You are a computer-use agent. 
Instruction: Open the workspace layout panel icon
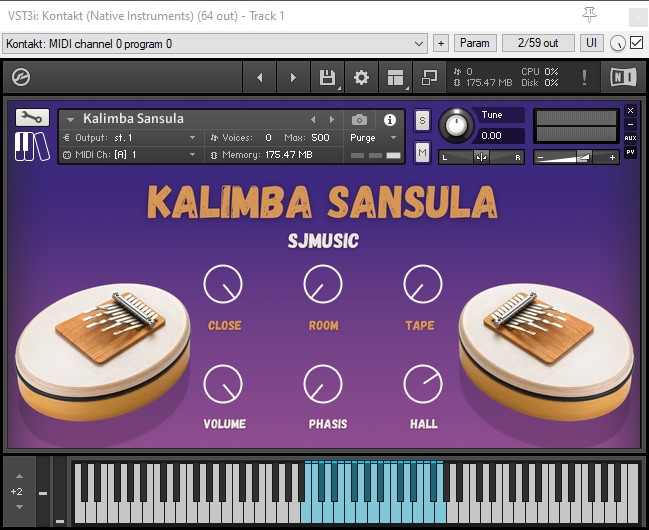pyautogui.click(x=395, y=77)
